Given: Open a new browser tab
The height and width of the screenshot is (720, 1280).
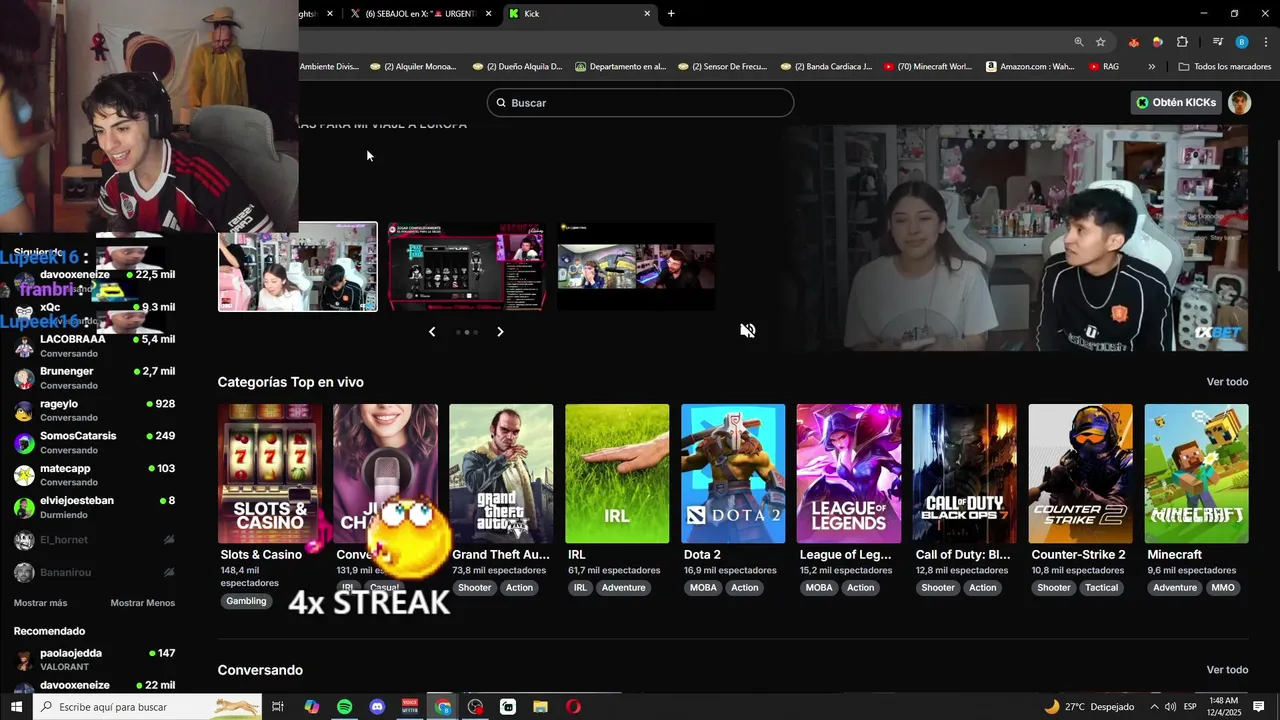Looking at the screenshot, I should (671, 13).
